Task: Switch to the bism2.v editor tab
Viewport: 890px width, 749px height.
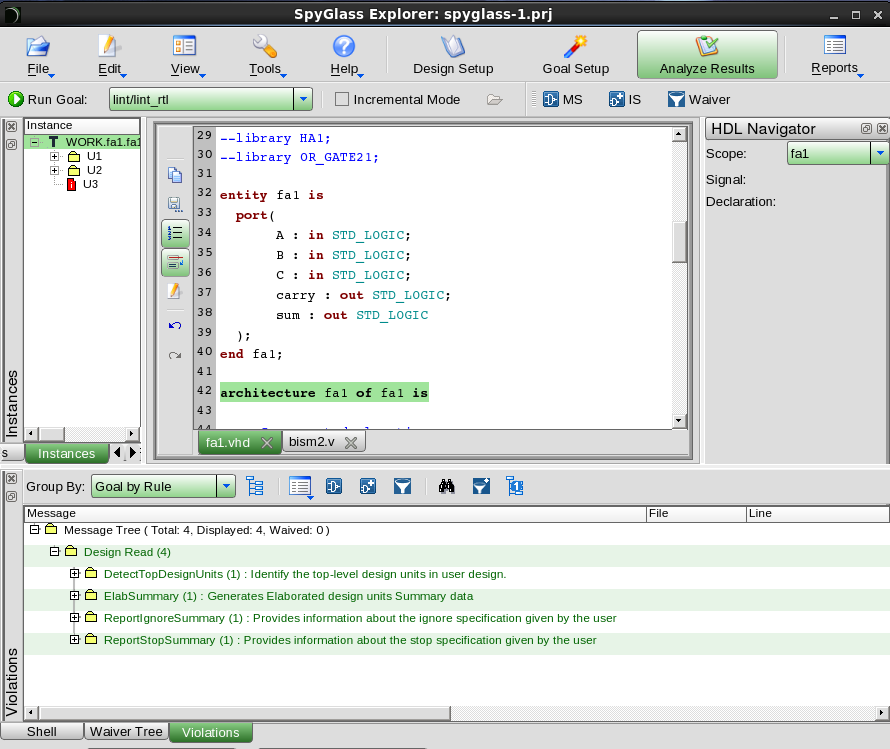Action: [x=312, y=442]
